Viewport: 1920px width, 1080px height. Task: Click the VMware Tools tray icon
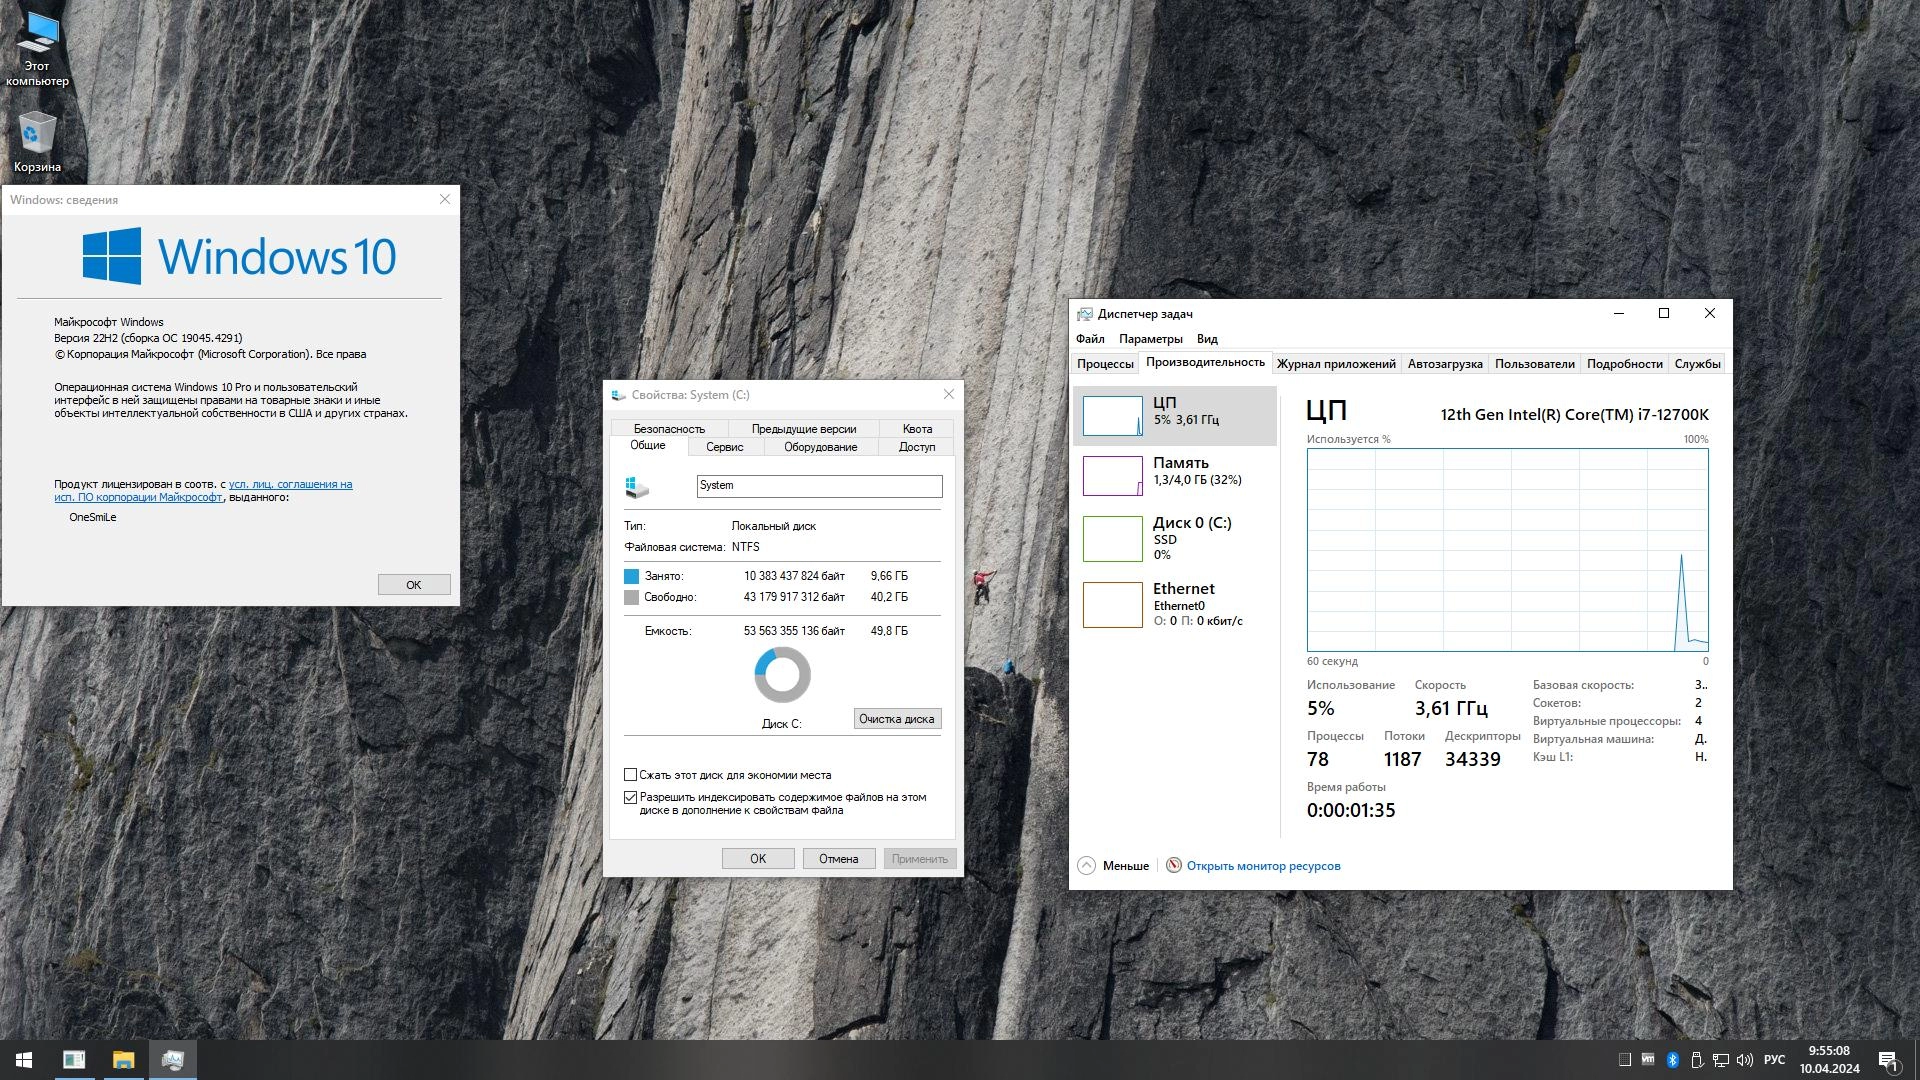[1648, 1059]
